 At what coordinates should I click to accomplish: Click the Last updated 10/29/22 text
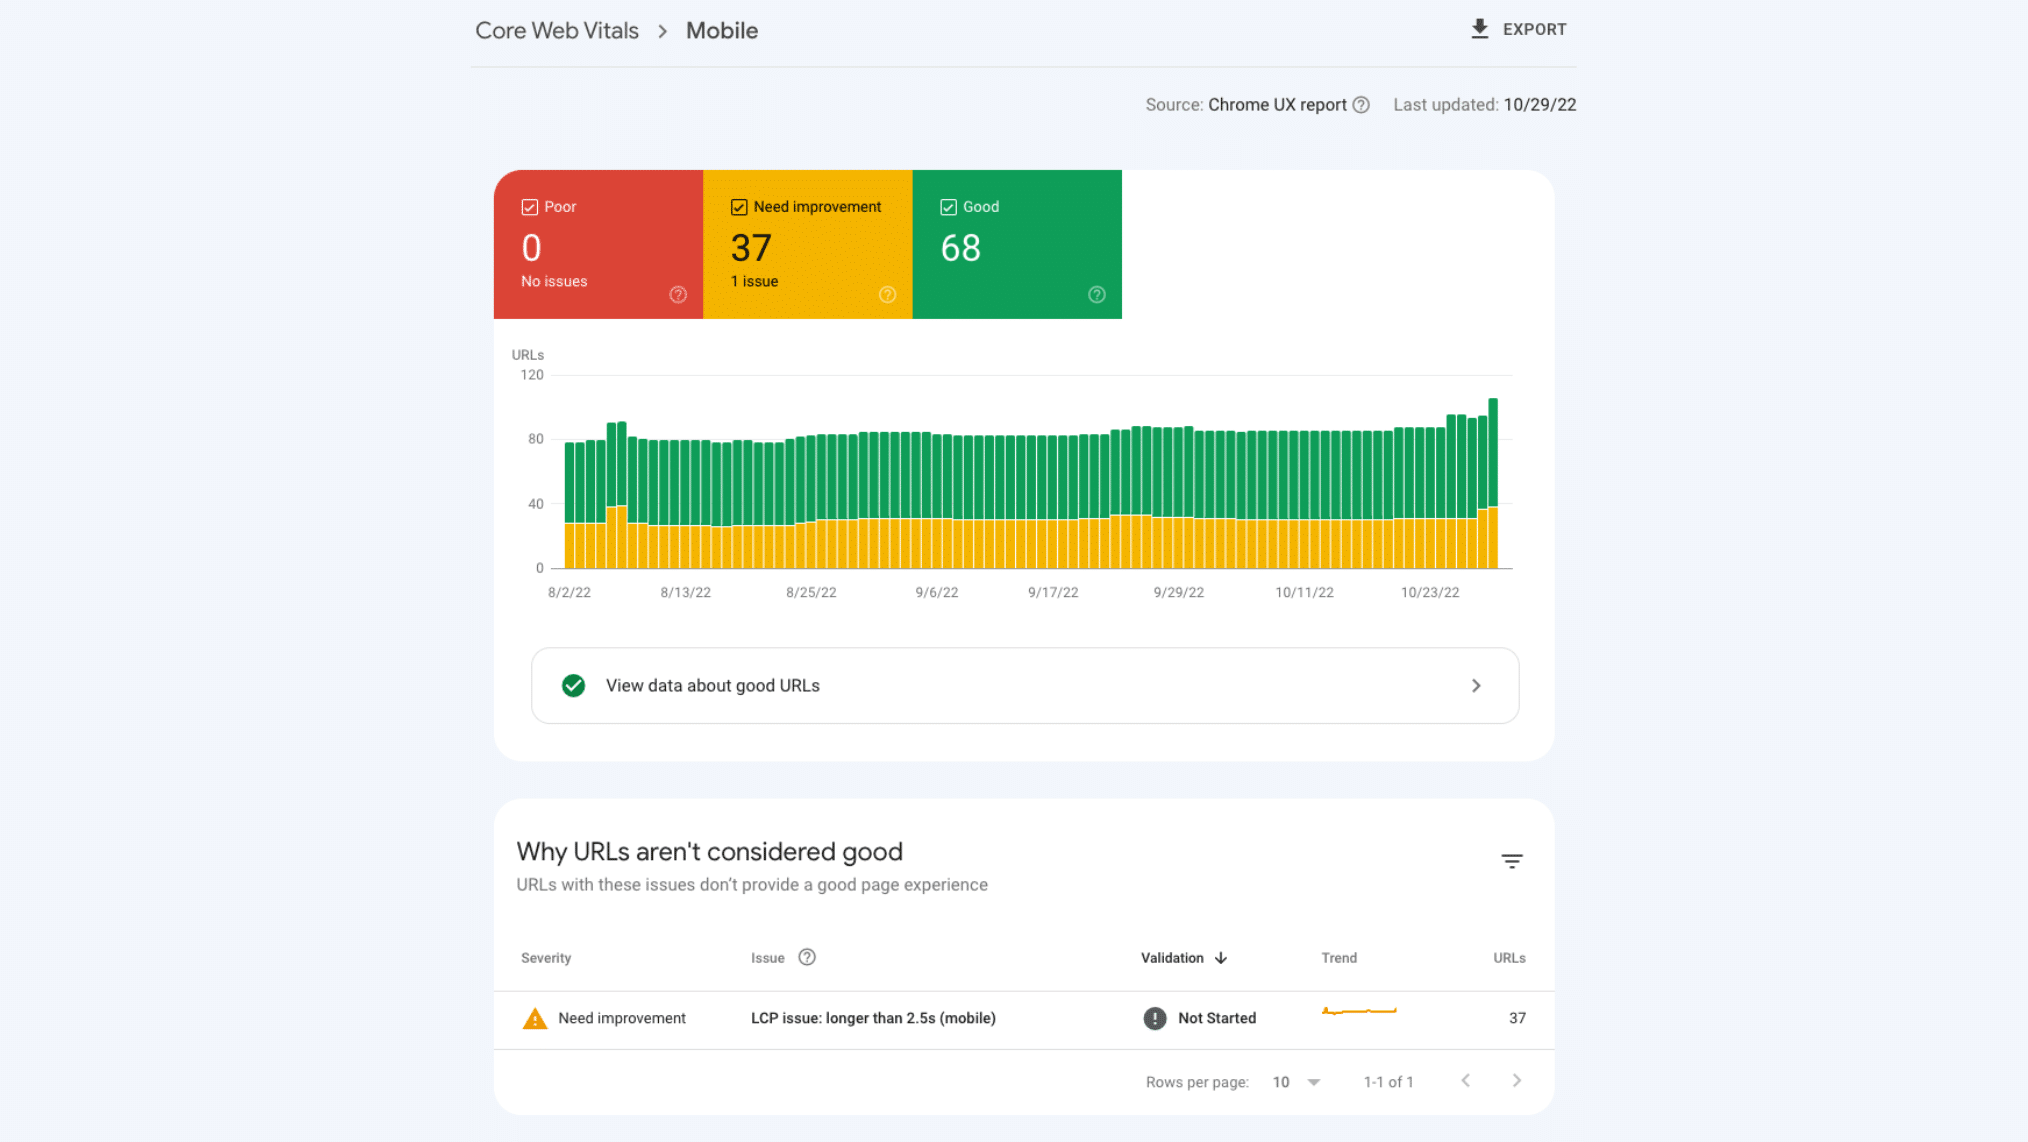(1485, 105)
